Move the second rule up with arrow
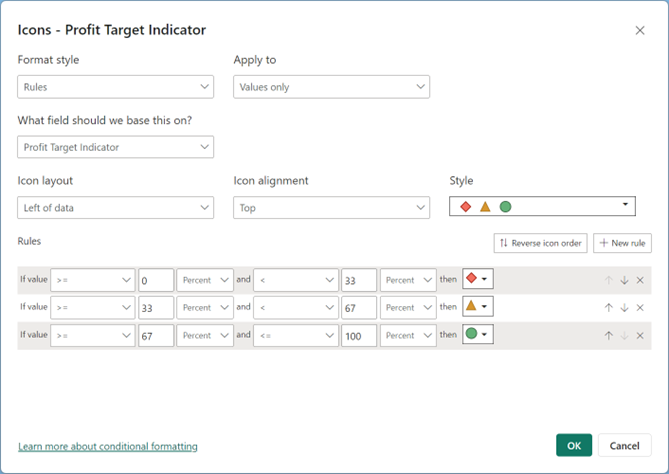The width and height of the screenshot is (669, 474). pos(609,308)
